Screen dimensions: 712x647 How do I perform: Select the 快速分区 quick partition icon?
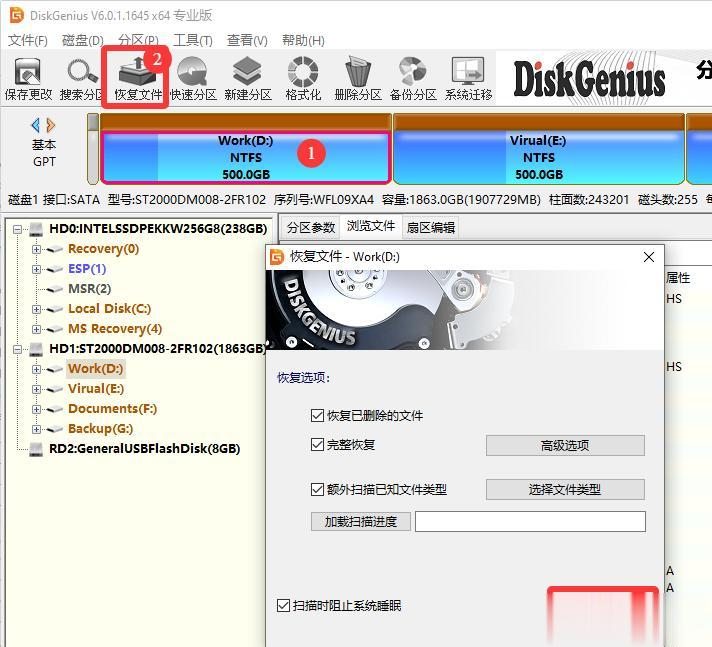tap(193, 79)
